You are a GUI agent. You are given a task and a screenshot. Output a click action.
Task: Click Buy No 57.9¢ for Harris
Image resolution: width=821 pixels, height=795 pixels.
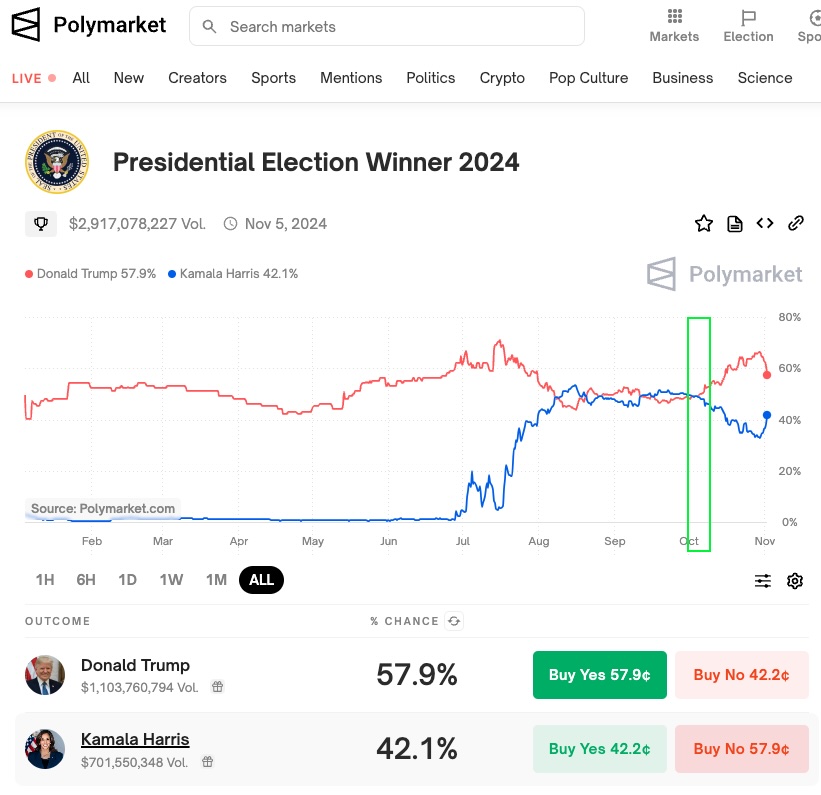741,749
